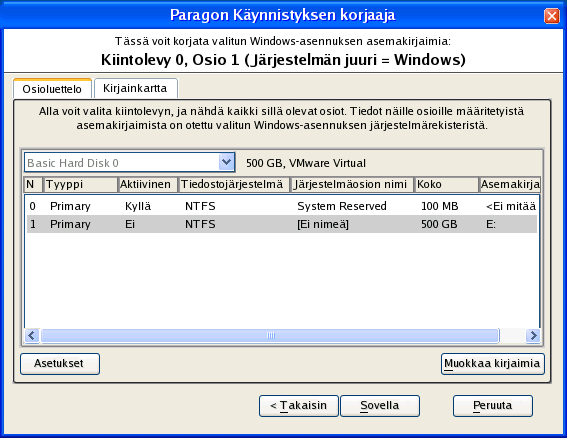Open Asetukset settings button
The width and height of the screenshot is (567, 438).
[60, 363]
